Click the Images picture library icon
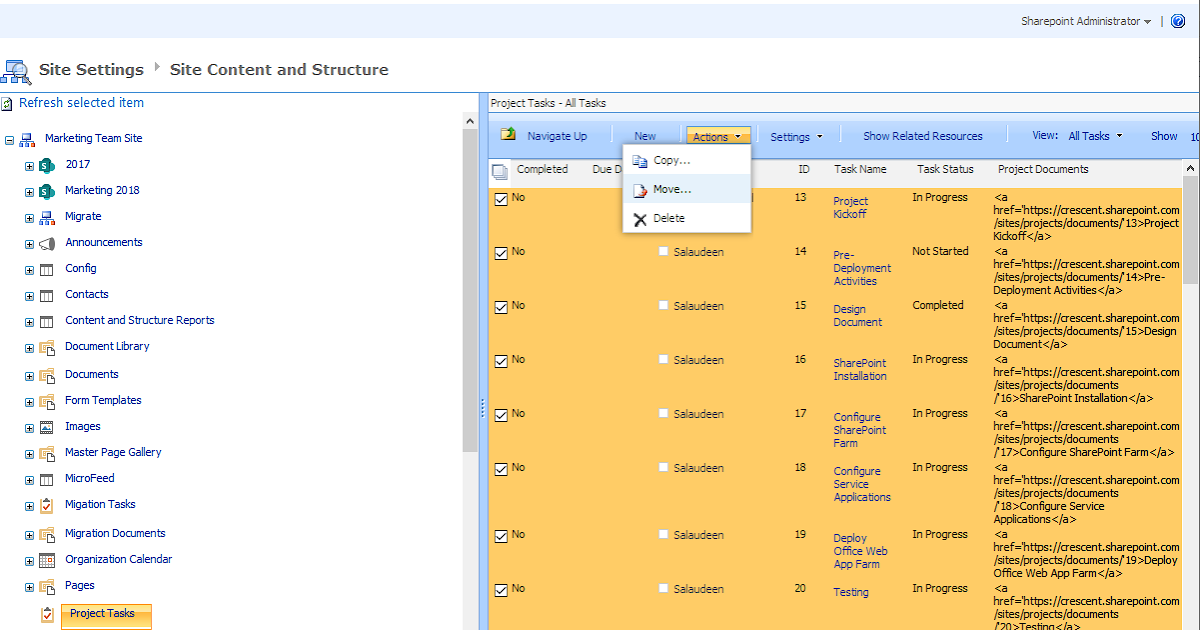 tap(46, 426)
